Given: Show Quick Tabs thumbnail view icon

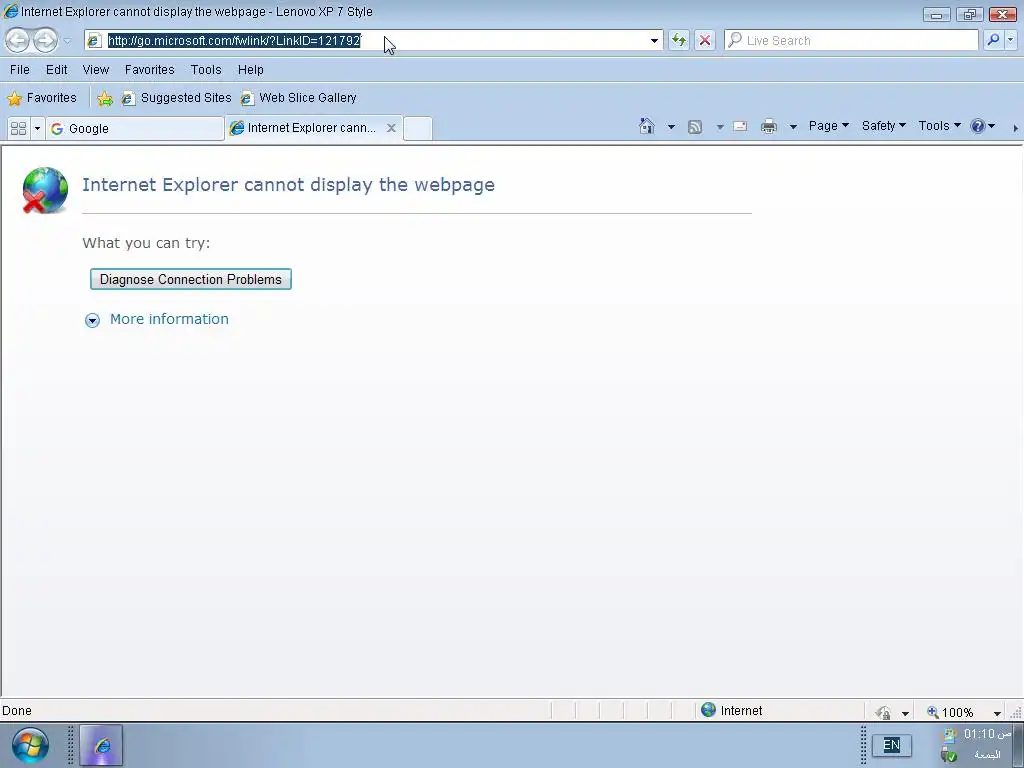Looking at the screenshot, I should [x=18, y=129].
